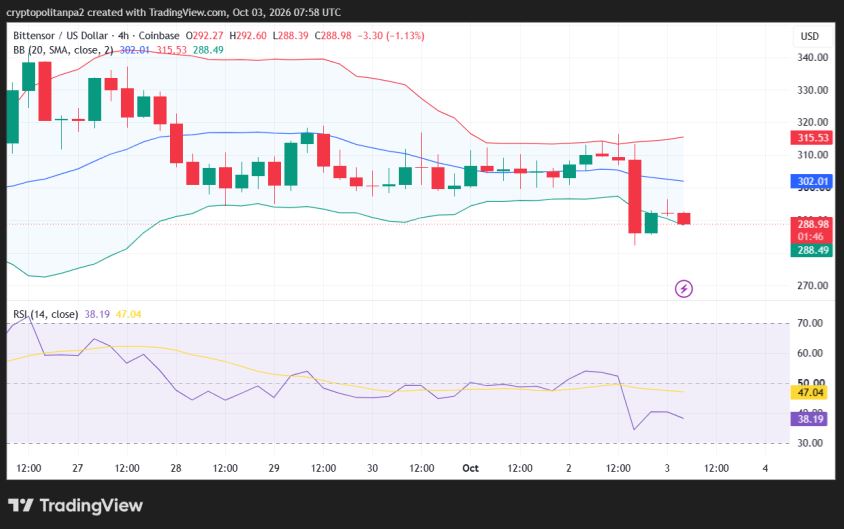Click the 302.01 basis price tag

pyautogui.click(x=812, y=181)
